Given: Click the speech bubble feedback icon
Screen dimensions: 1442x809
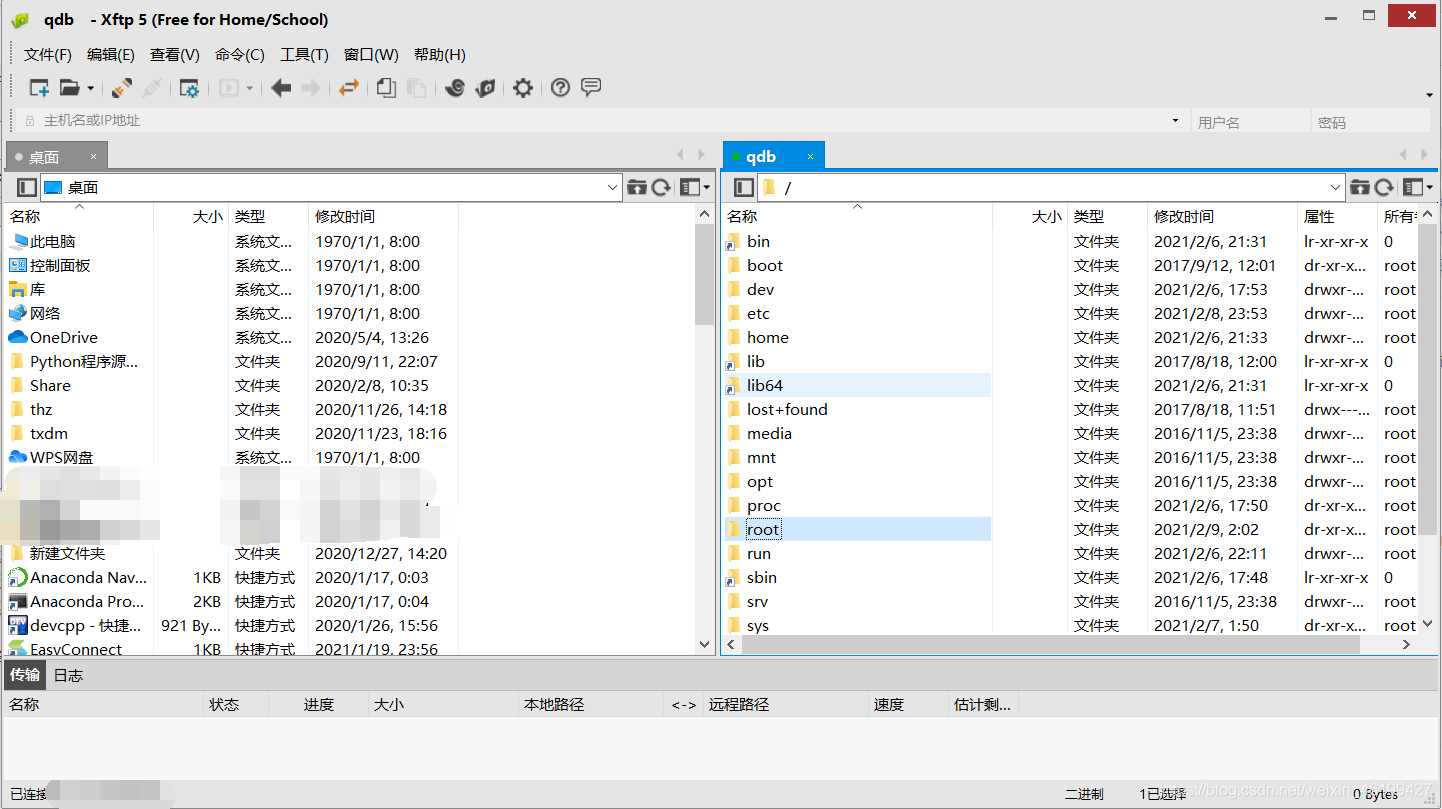Looking at the screenshot, I should click(591, 87).
